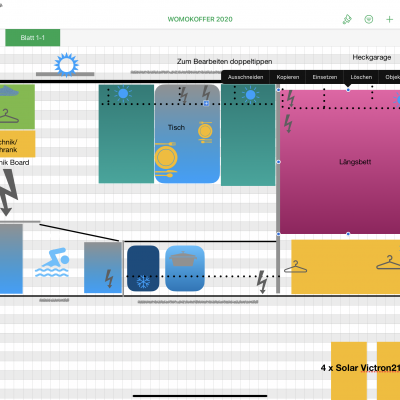Choose Einsetzen from the context menu

[x=325, y=77]
